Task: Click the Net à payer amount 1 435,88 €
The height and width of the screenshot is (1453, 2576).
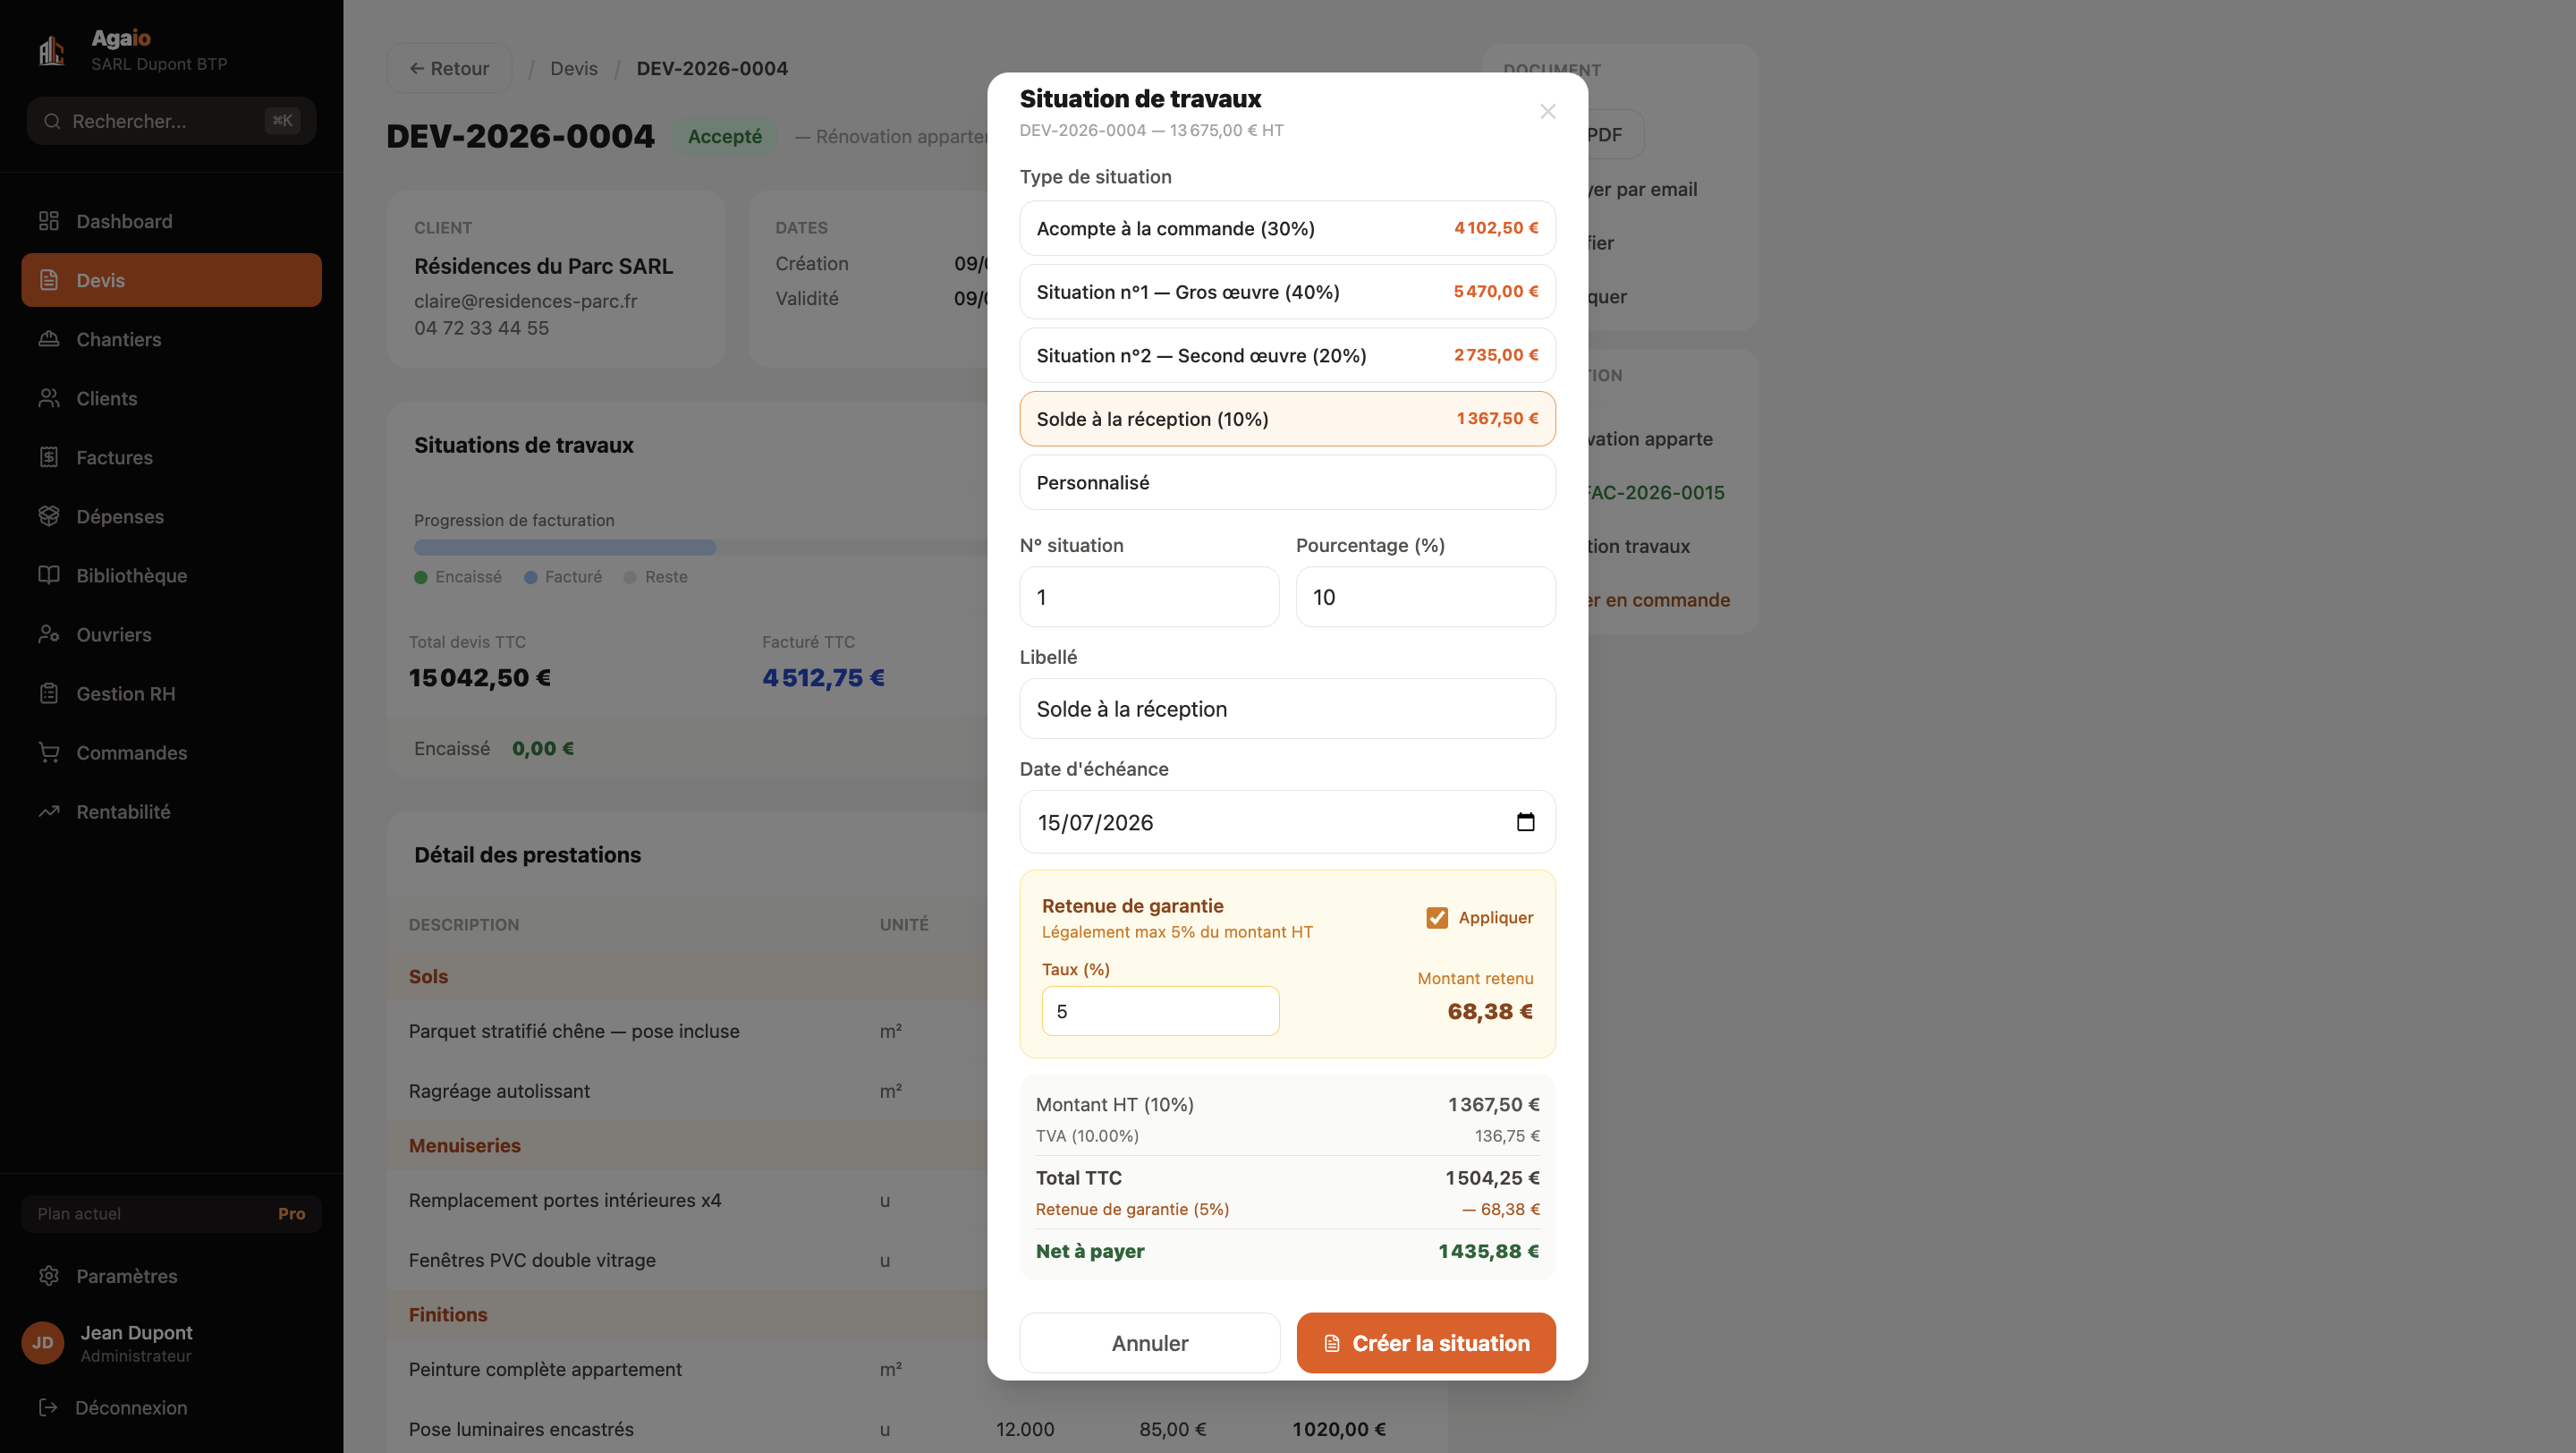Action: (x=1488, y=1251)
